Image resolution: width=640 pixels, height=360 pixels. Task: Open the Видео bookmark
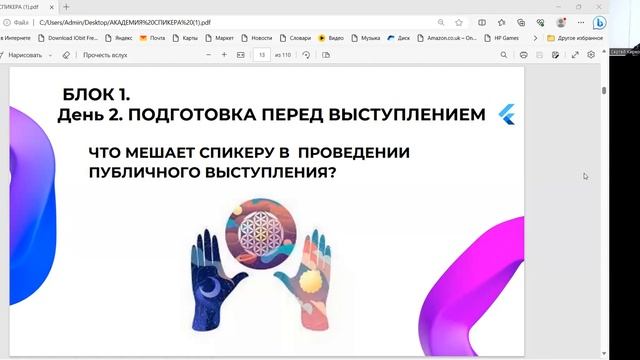pos(331,38)
